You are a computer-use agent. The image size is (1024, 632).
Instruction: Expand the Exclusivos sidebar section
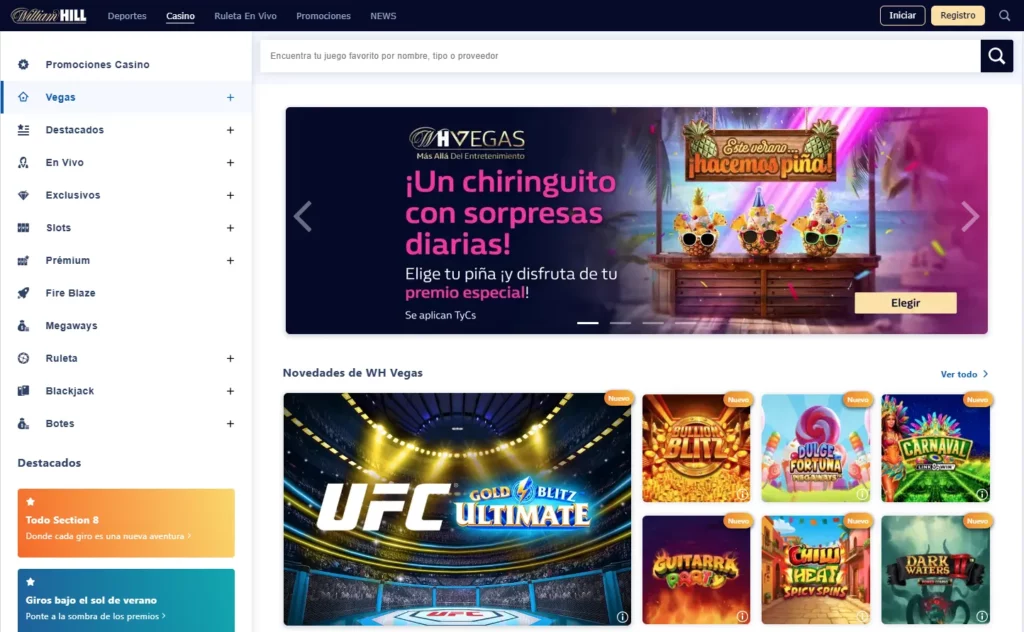(230, 195)
